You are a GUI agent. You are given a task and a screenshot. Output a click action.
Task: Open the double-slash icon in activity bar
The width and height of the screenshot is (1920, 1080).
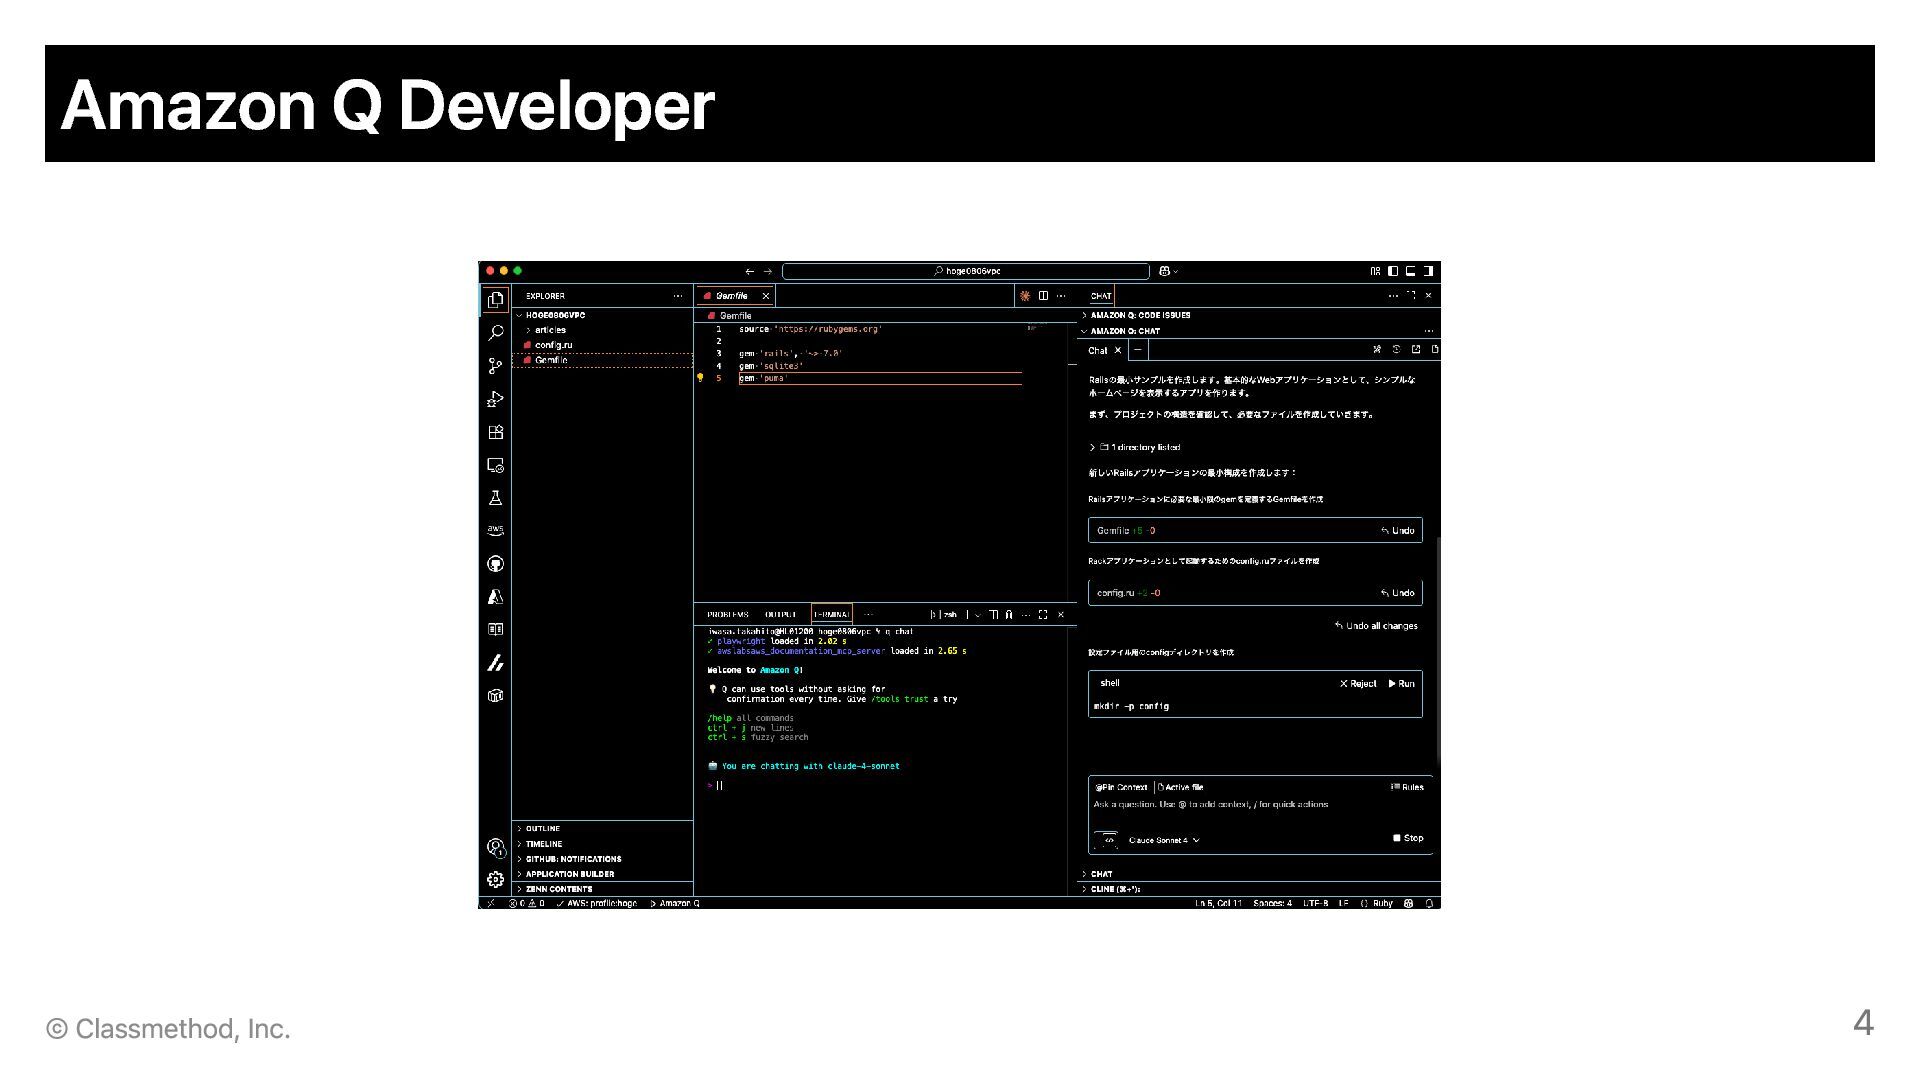coord(495,663)
